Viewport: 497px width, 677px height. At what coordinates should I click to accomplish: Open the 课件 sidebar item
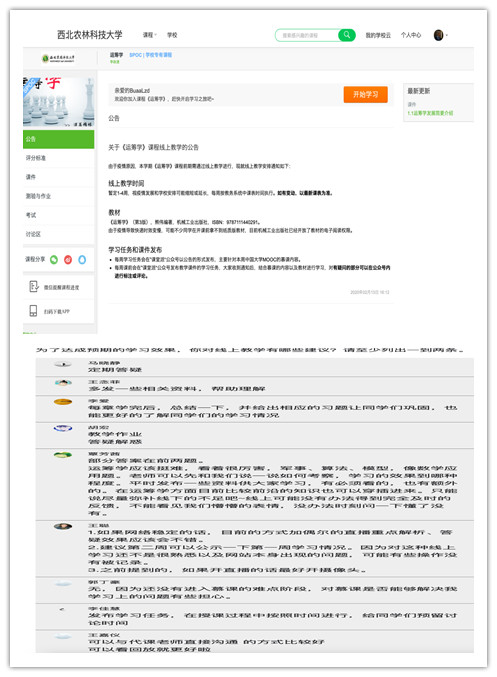click(x=58, y=177)
